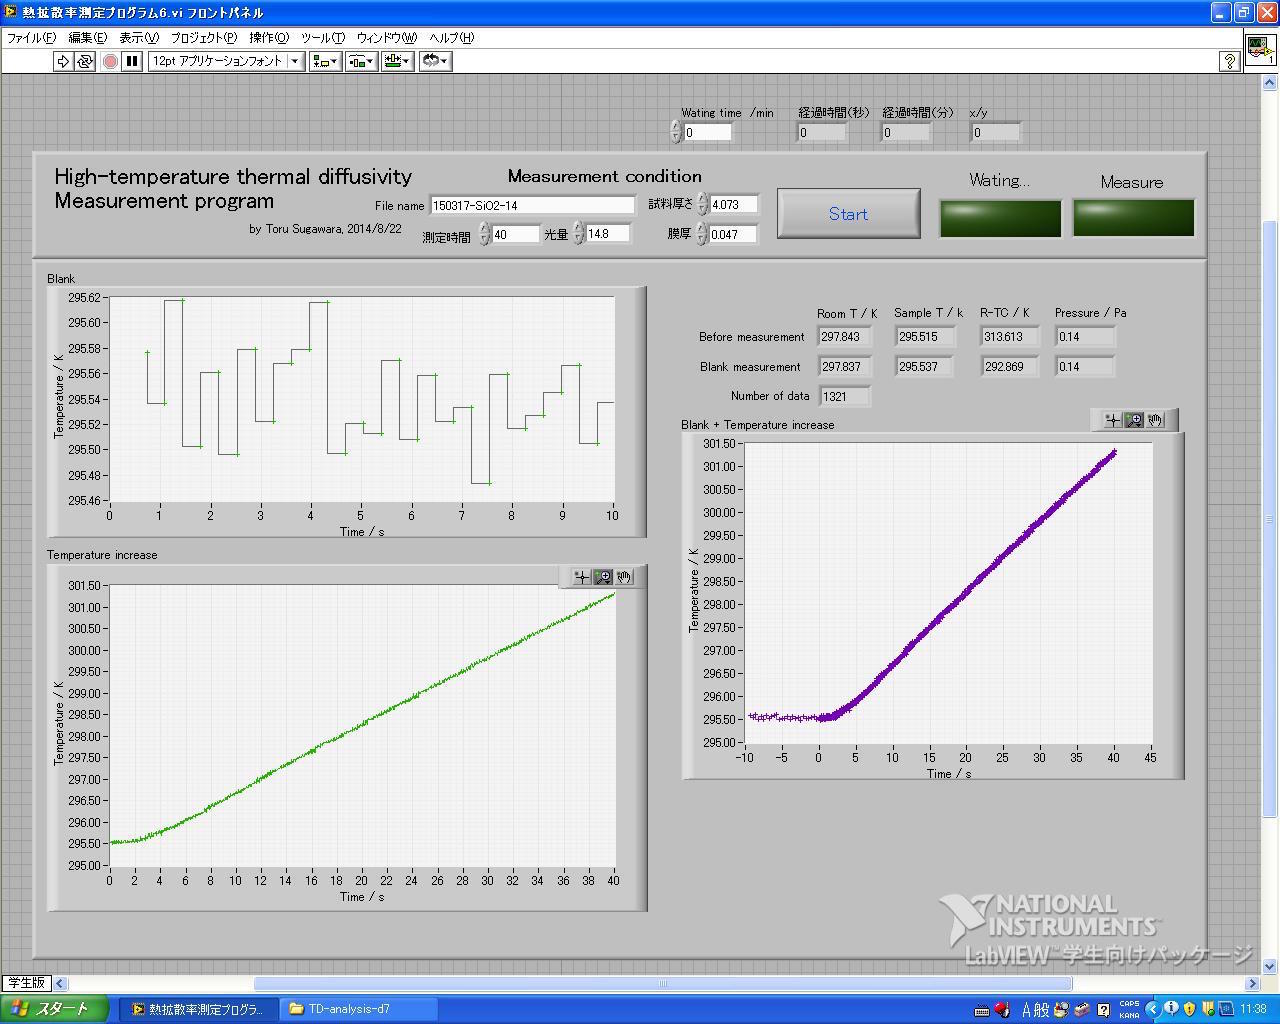
Task: Click the File name input field
Action: pos(532,205)
